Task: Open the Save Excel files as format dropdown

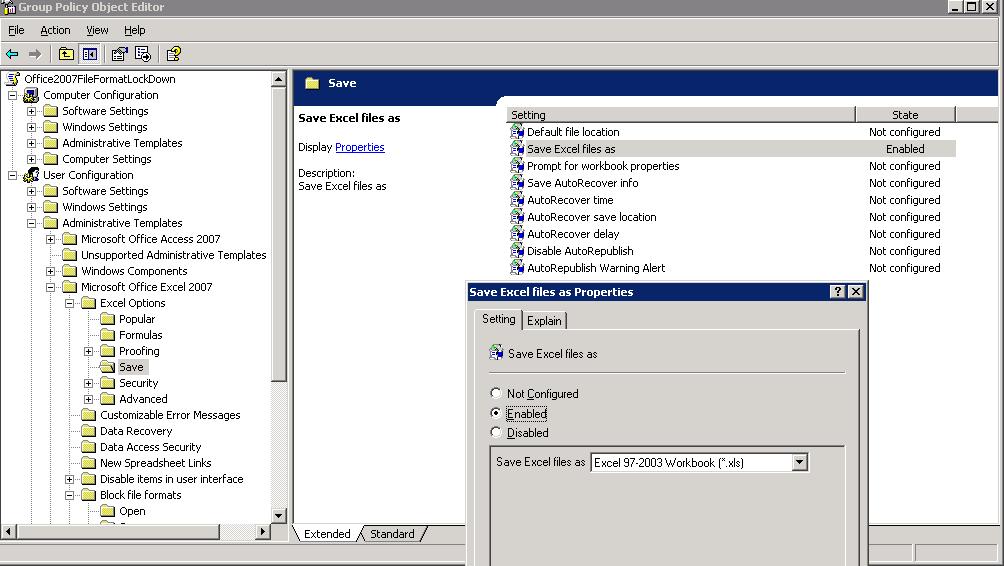Action: 799,462
